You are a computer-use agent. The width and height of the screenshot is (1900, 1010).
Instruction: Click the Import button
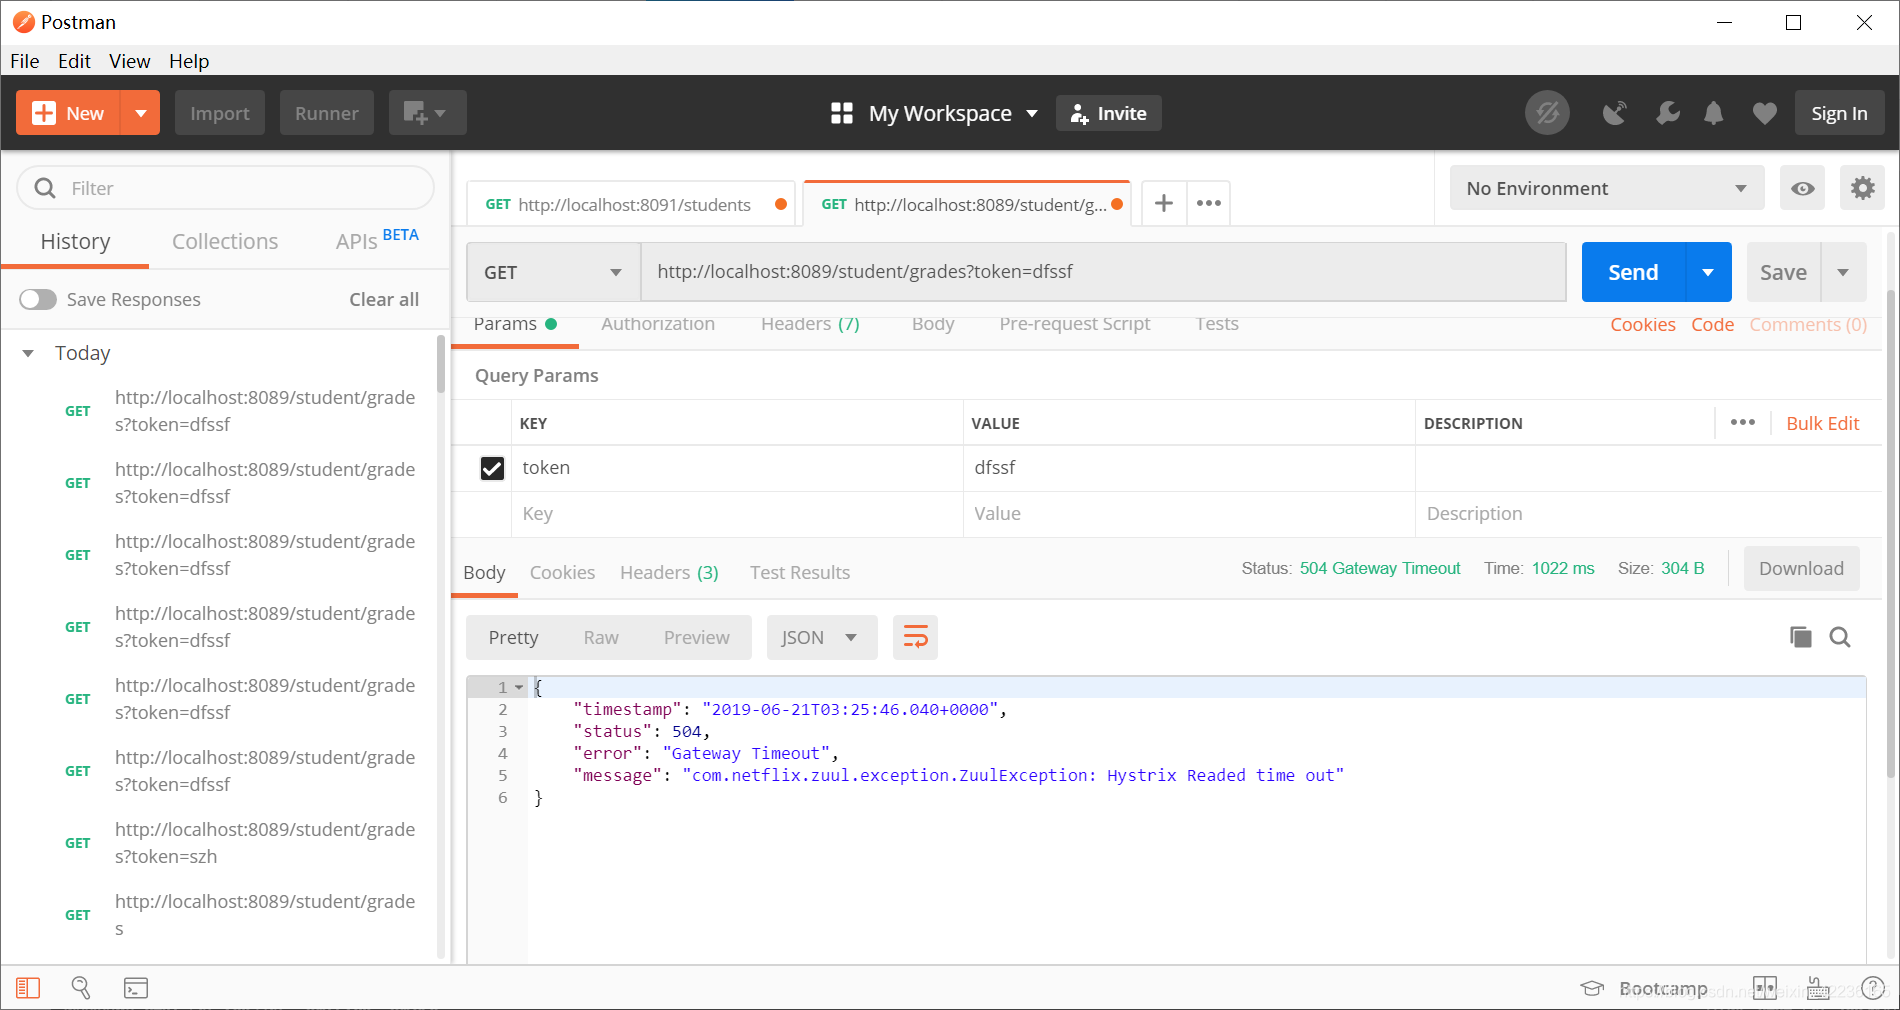[220, 113]
